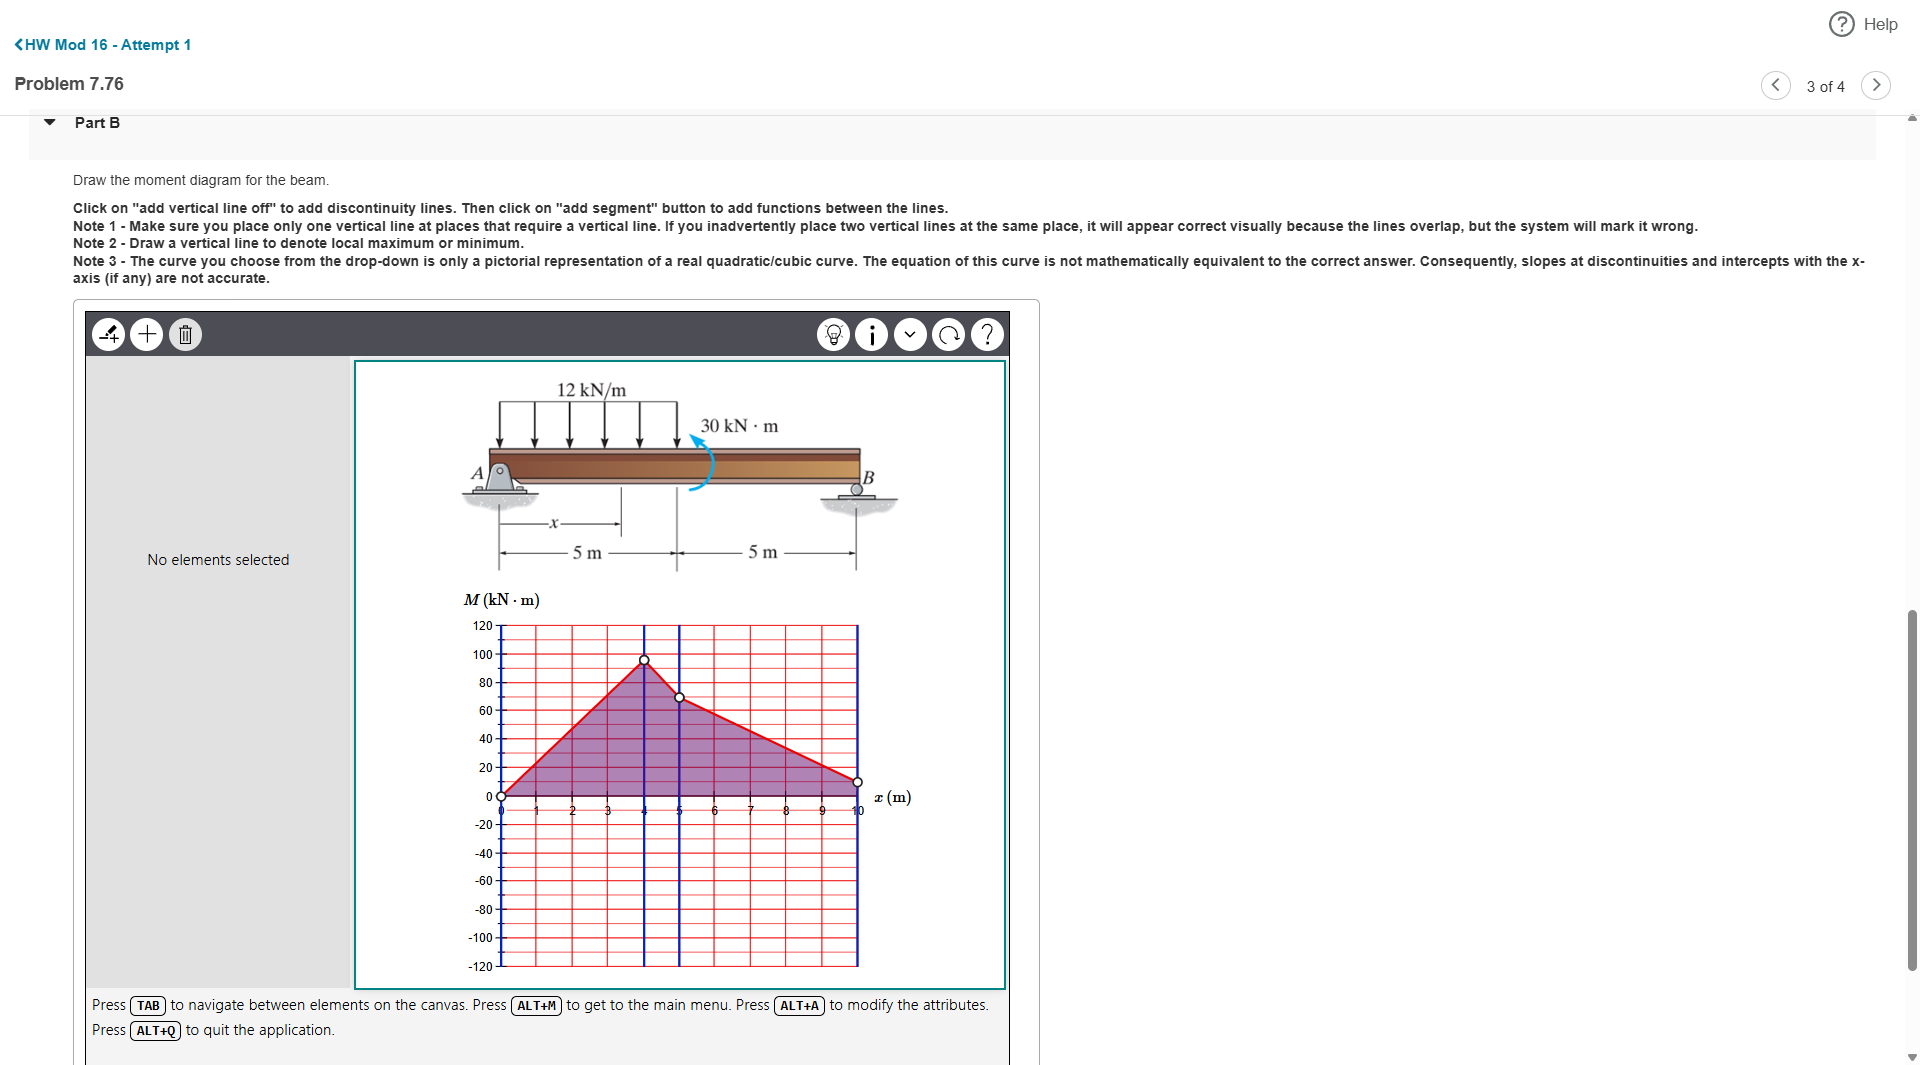
Task: Open the hint lightbulb icon
Action: (833, 334)
